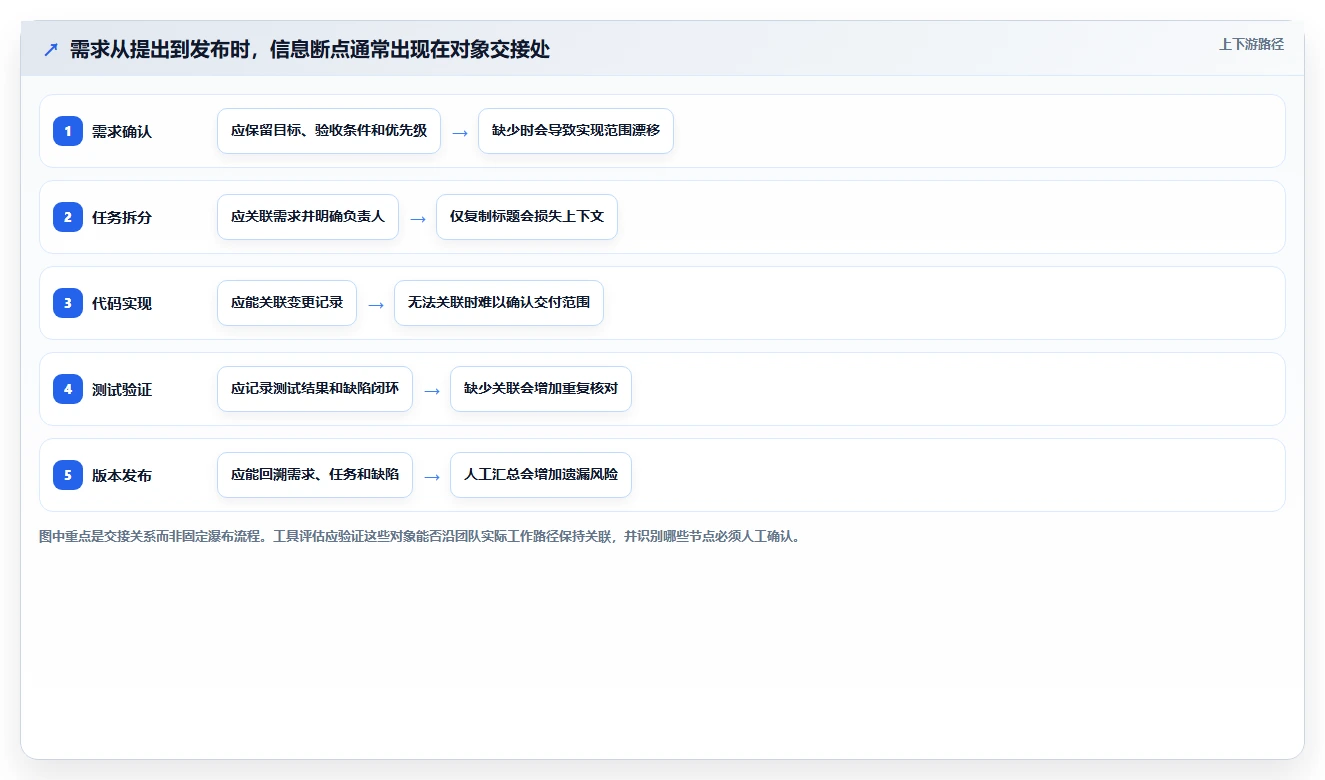Click the arrow icon beside the title
This screenshot has width=1325, height=780.
point(50,50)
